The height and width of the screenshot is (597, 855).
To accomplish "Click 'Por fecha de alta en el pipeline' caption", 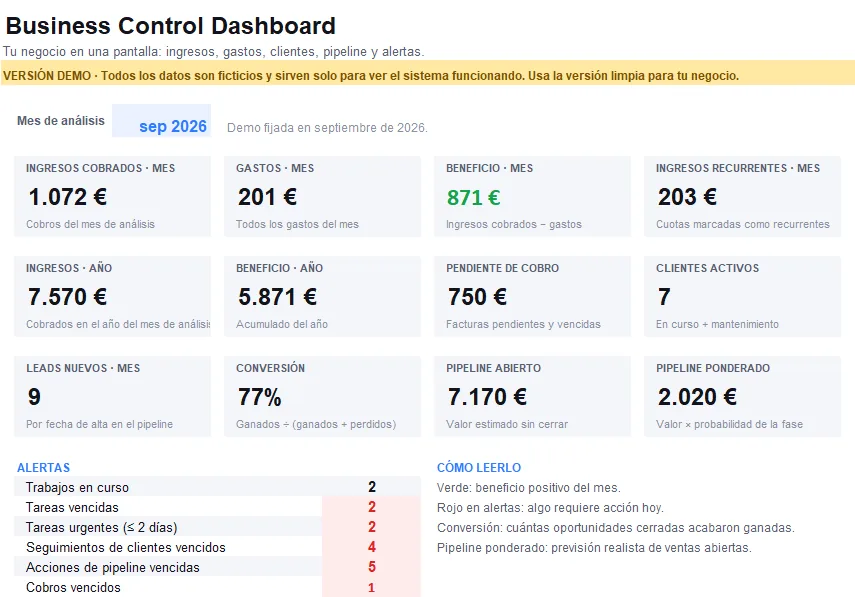I will coord(99,424).
